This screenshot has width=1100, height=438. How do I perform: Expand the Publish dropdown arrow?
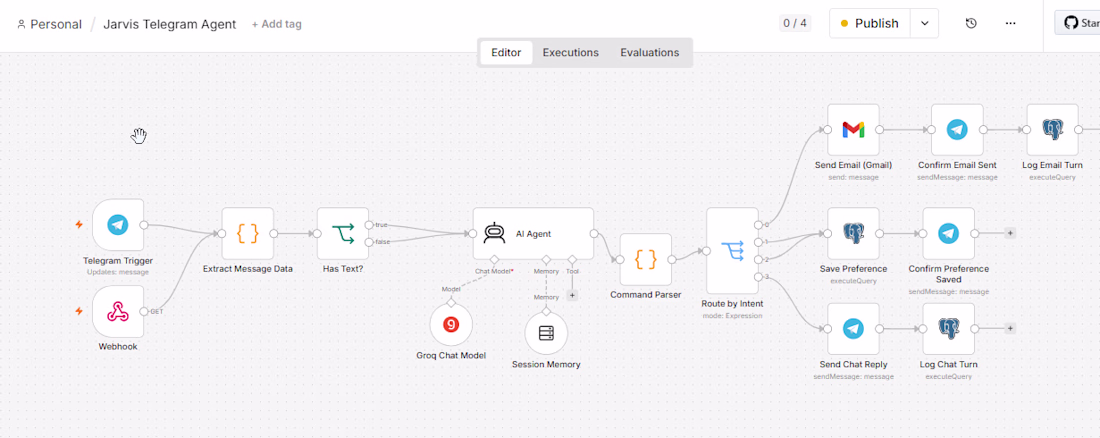click(x=925, y=23)
